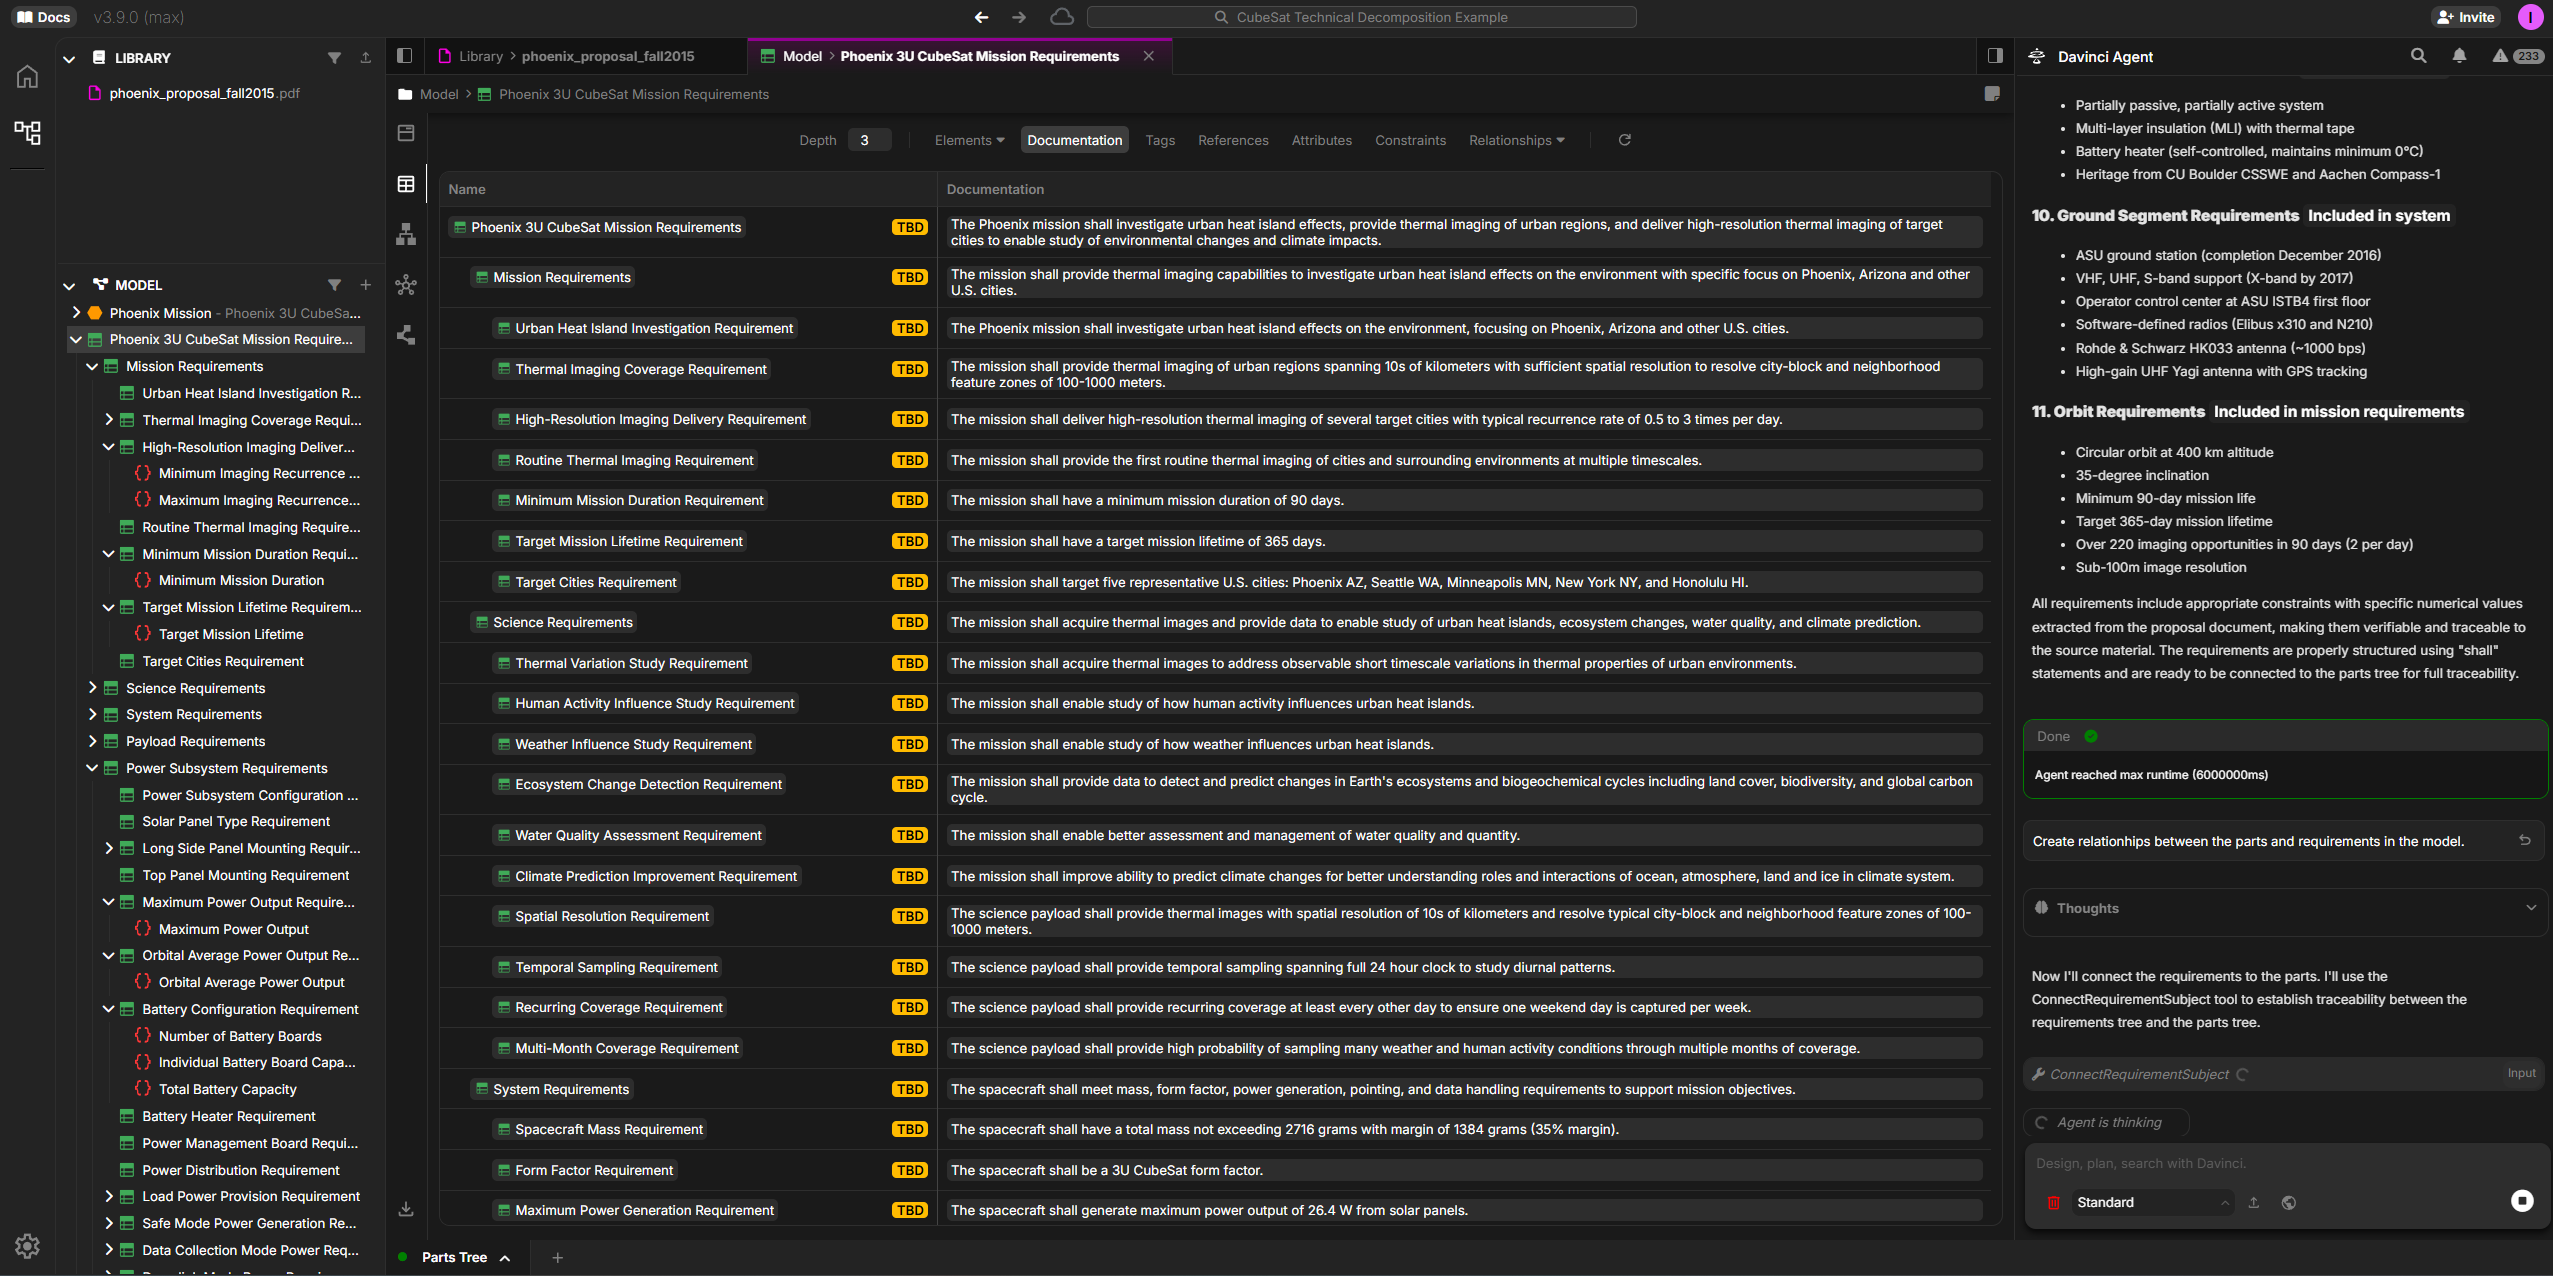Viewport: 2553px width, 1276px height.
Task: Open the graph network view icon
Action: click(406, 285)
